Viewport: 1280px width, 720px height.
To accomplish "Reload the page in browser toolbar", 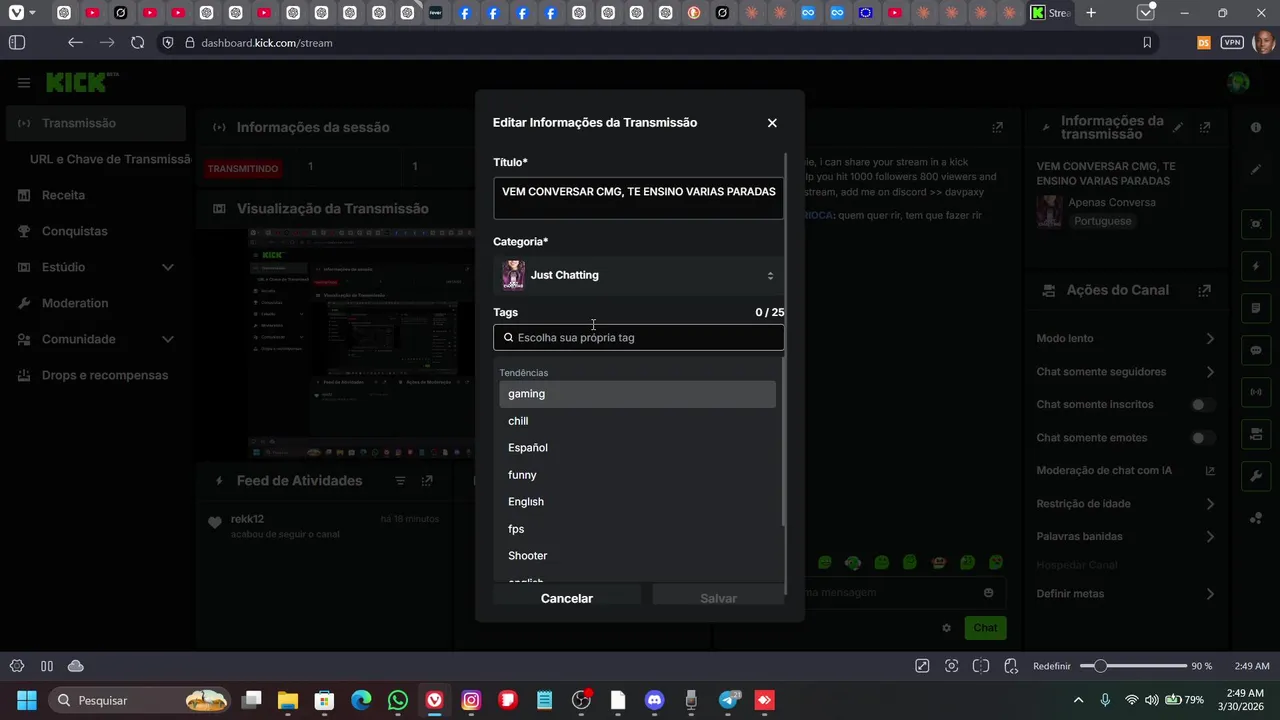I will click(138, 43).
